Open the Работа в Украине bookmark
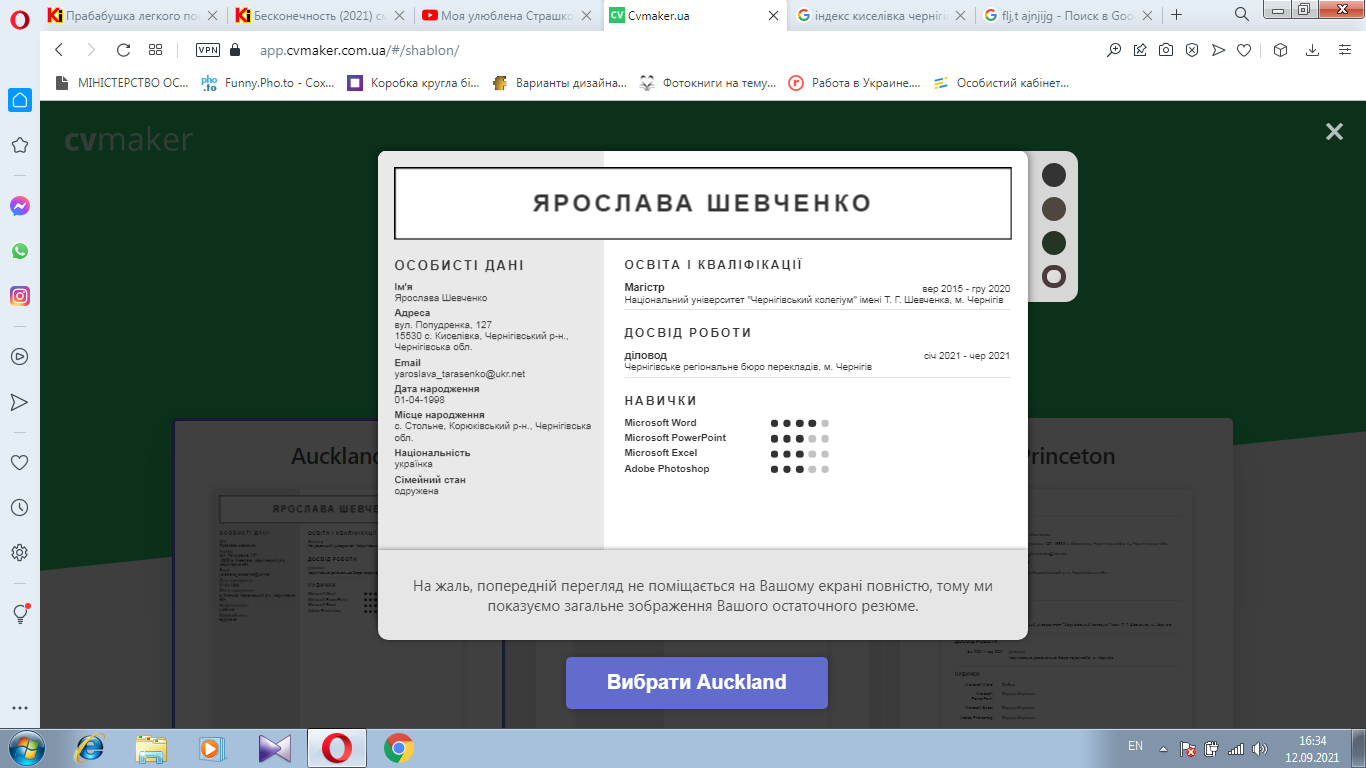 pyautogui.click(x=854, y=83)
